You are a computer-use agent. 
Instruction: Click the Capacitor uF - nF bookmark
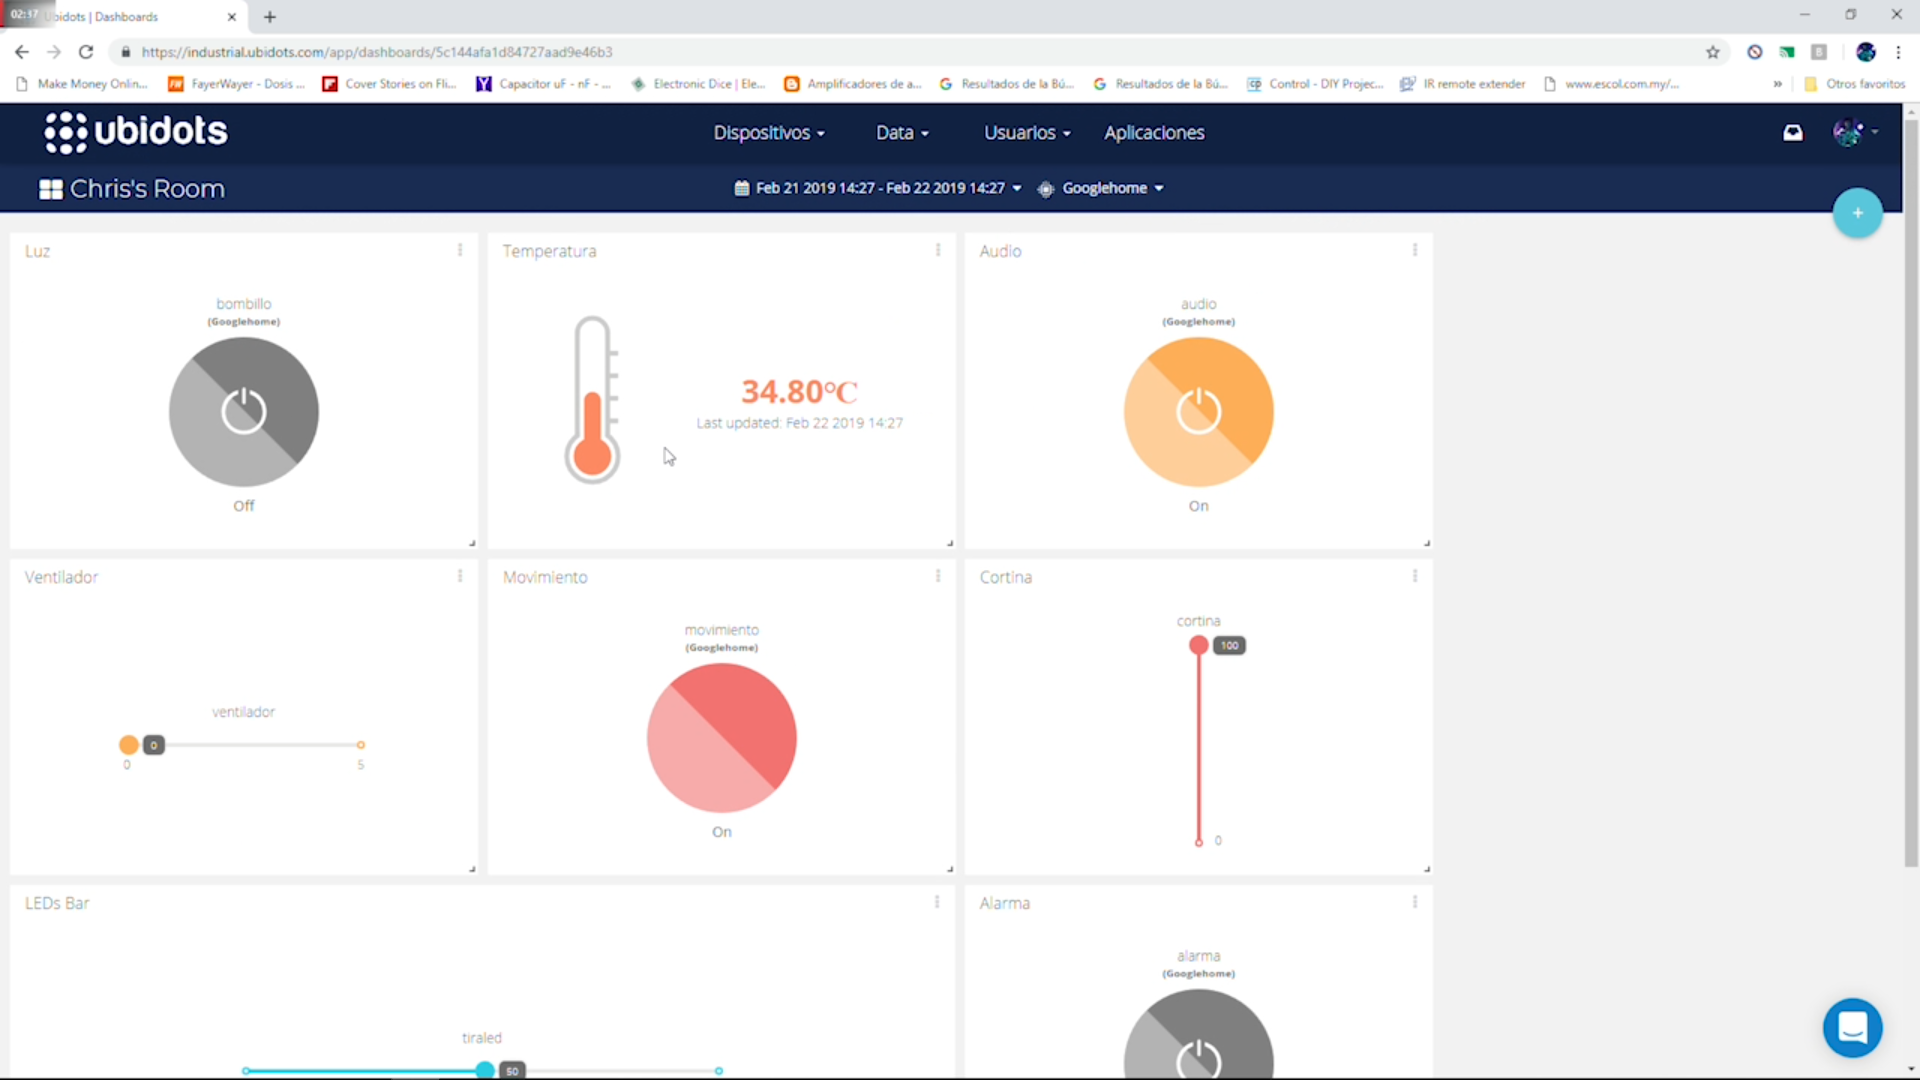click(x=543, y=84)
